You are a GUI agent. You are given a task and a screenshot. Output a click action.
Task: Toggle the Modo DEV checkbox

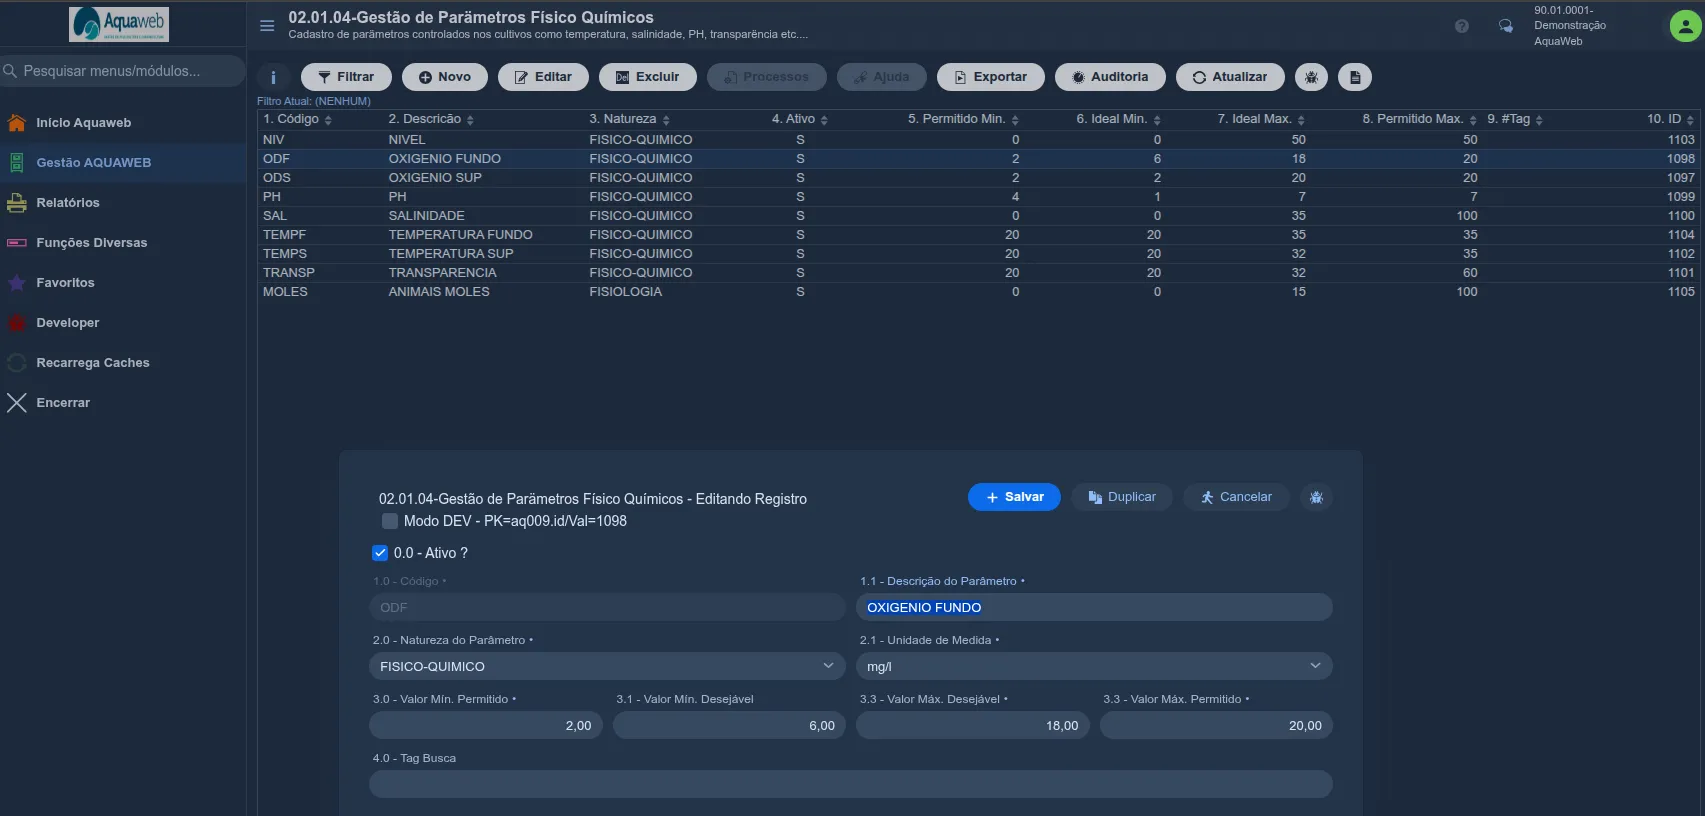[x=390, y=521]
